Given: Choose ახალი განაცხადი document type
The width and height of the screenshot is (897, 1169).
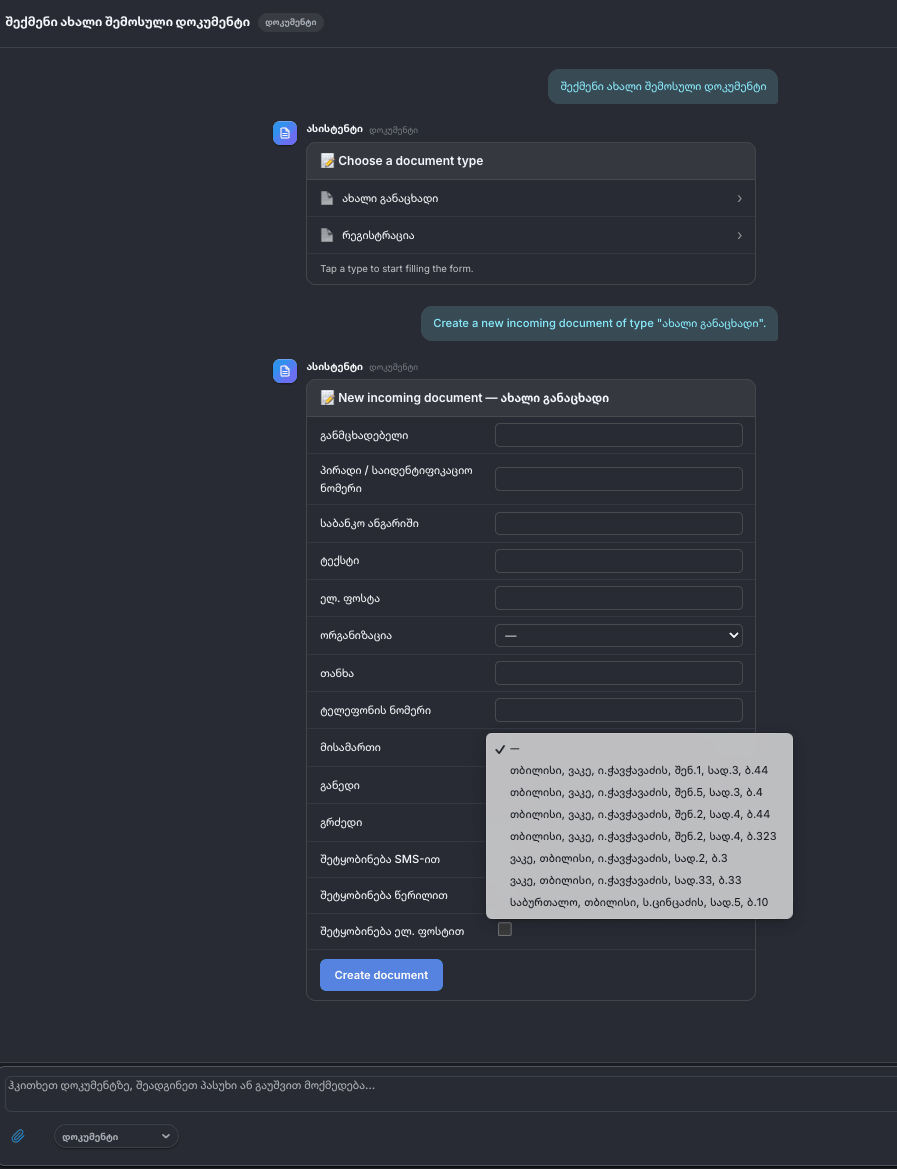Looking at the screenshot, I should (530, 198).
